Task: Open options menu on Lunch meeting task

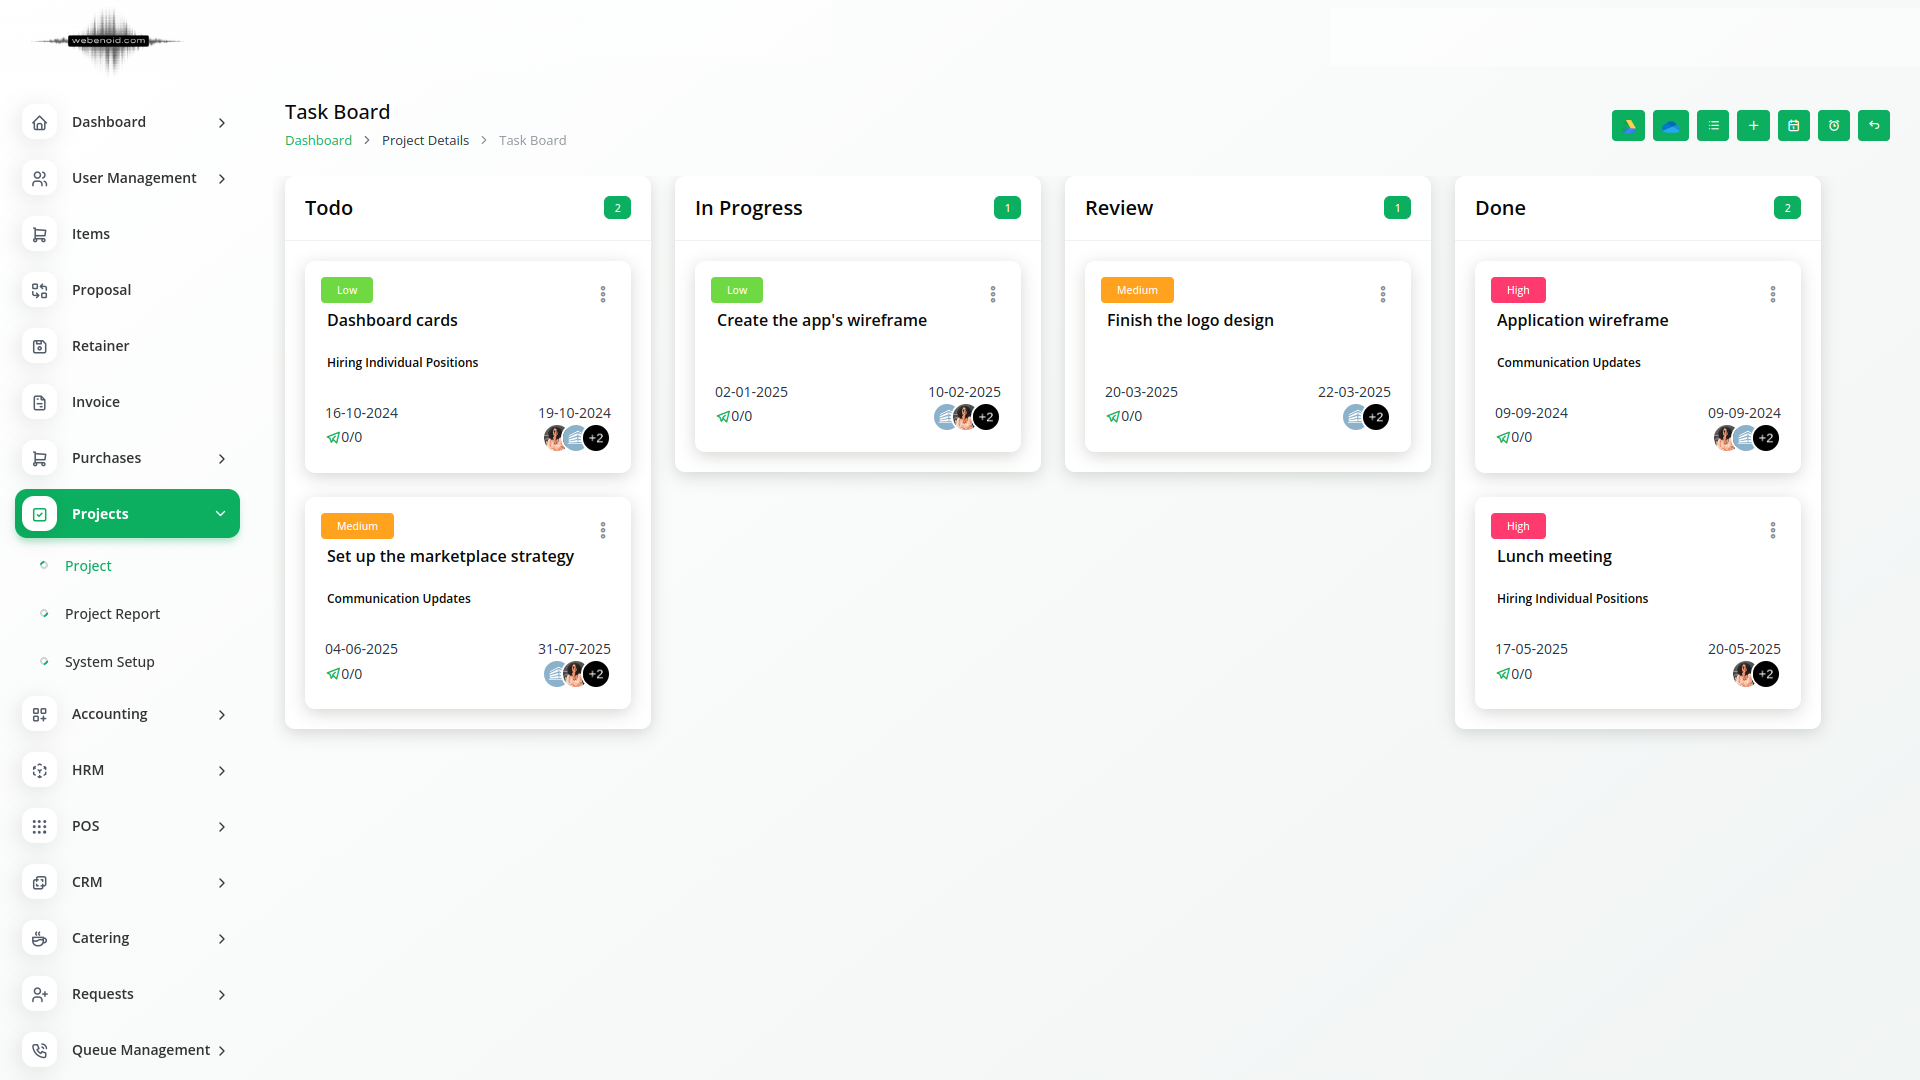Action: [x=1773, y=530]
